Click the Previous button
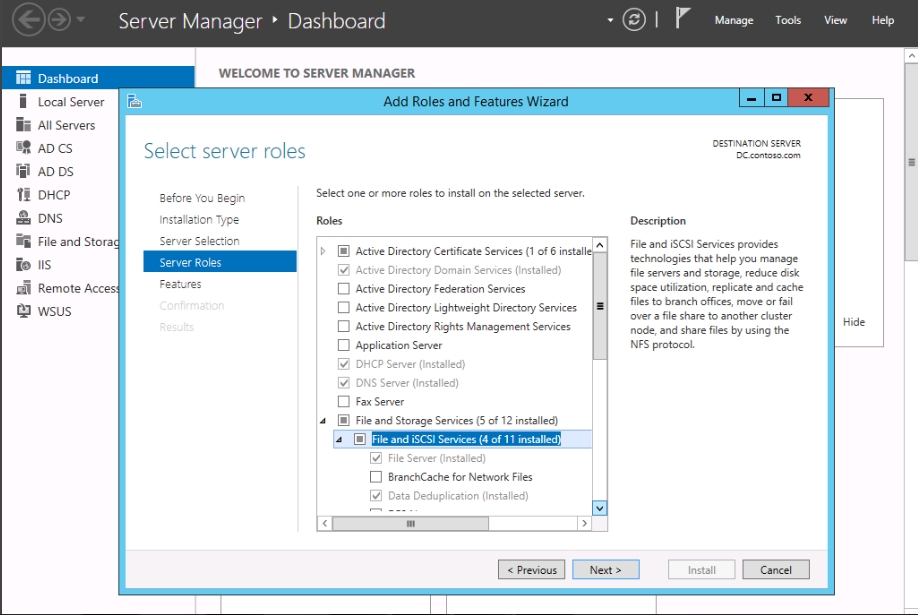The width and height of the screenshot is (918, 615). pyautogui.click(x=531, y=570)
